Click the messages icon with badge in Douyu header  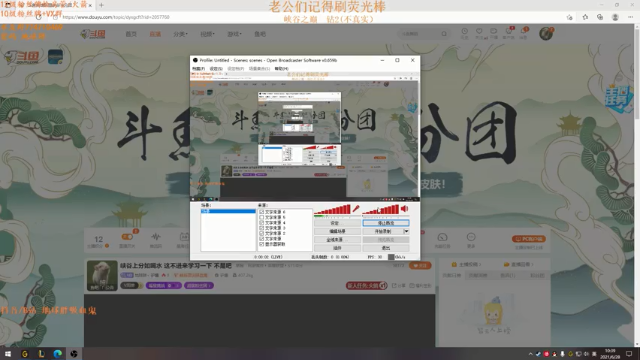coord(524,31)
